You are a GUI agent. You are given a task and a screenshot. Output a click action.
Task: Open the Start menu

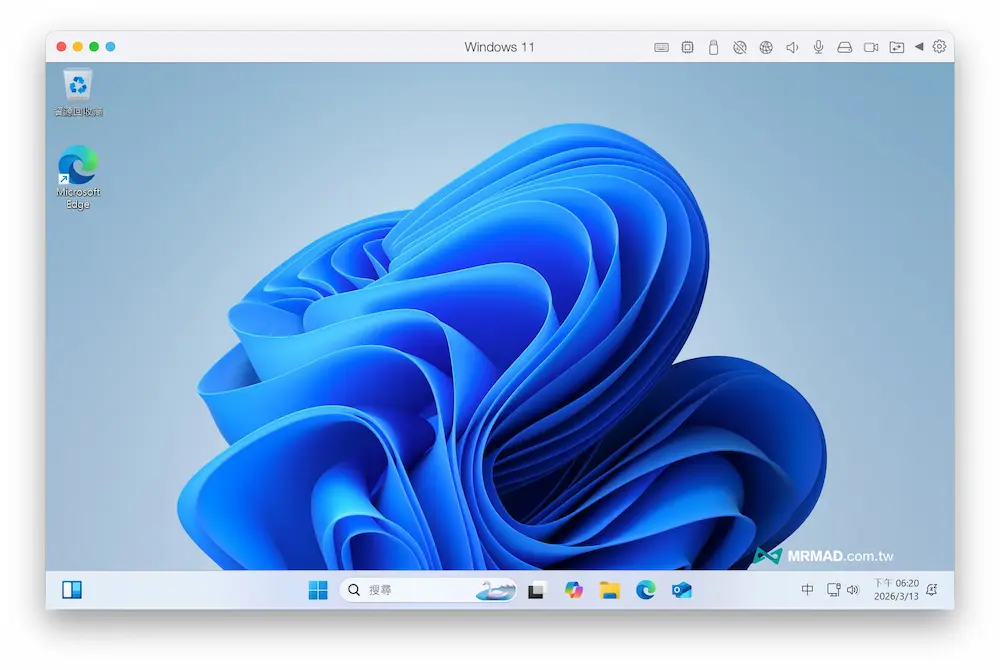coord(319,590)
